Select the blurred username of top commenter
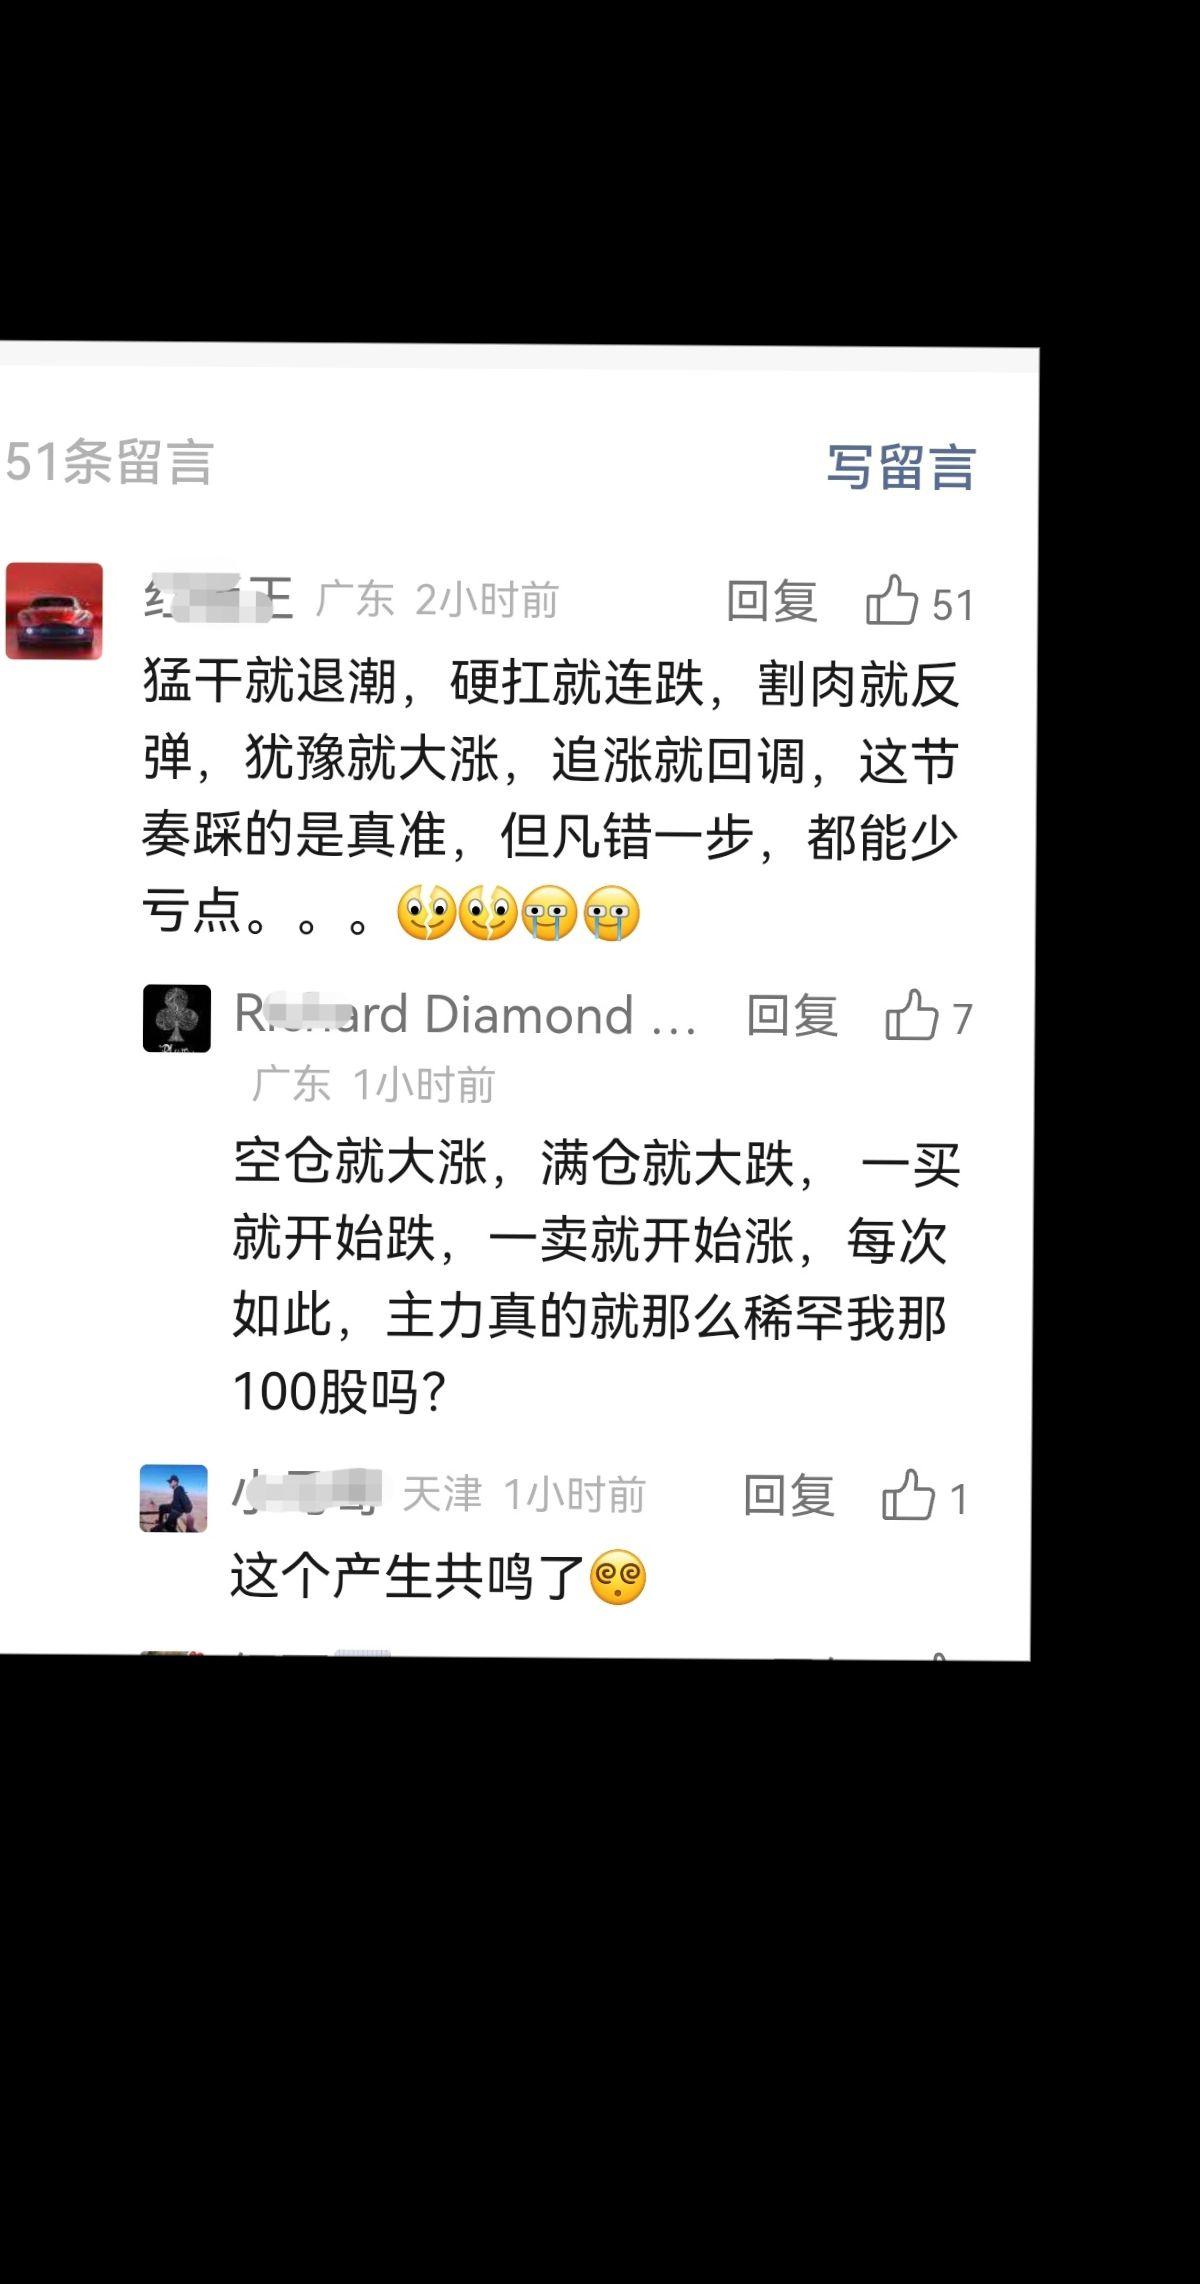Image resolution: width=1200 pixels, height=2284 pixels. click(x=218, y=598)
